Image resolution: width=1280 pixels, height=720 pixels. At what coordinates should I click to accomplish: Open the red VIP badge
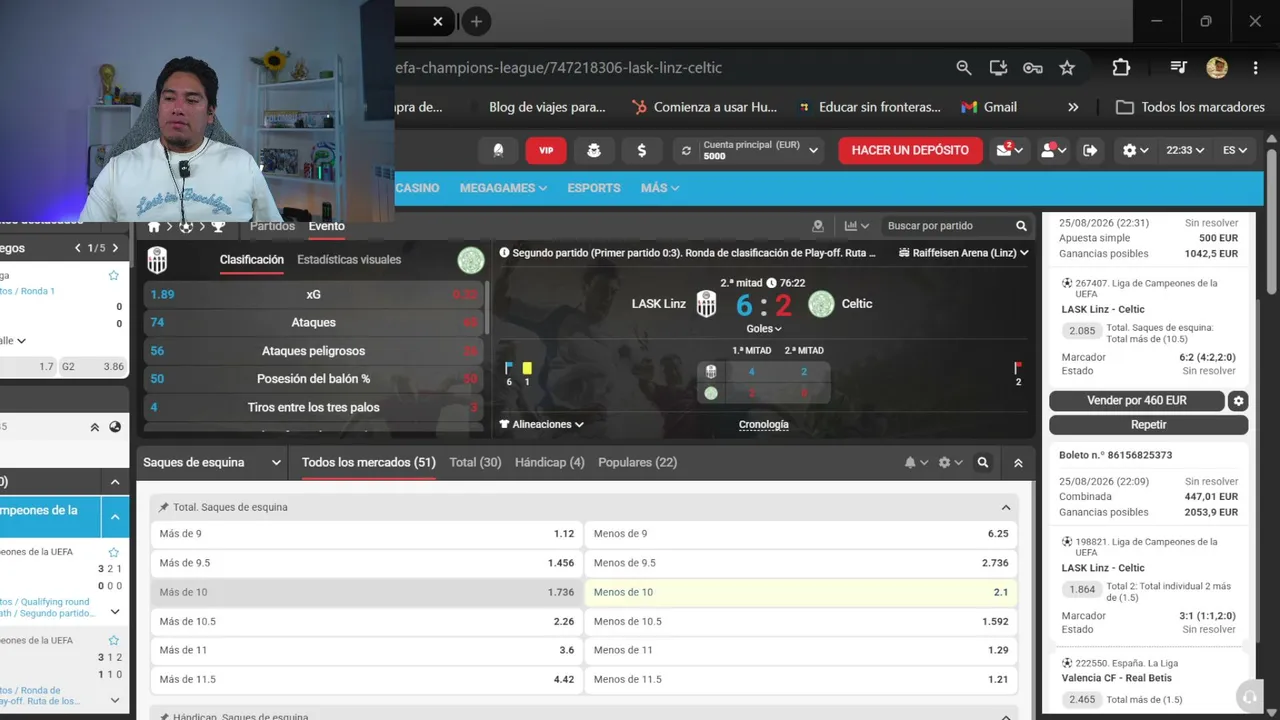click(546, 150)
